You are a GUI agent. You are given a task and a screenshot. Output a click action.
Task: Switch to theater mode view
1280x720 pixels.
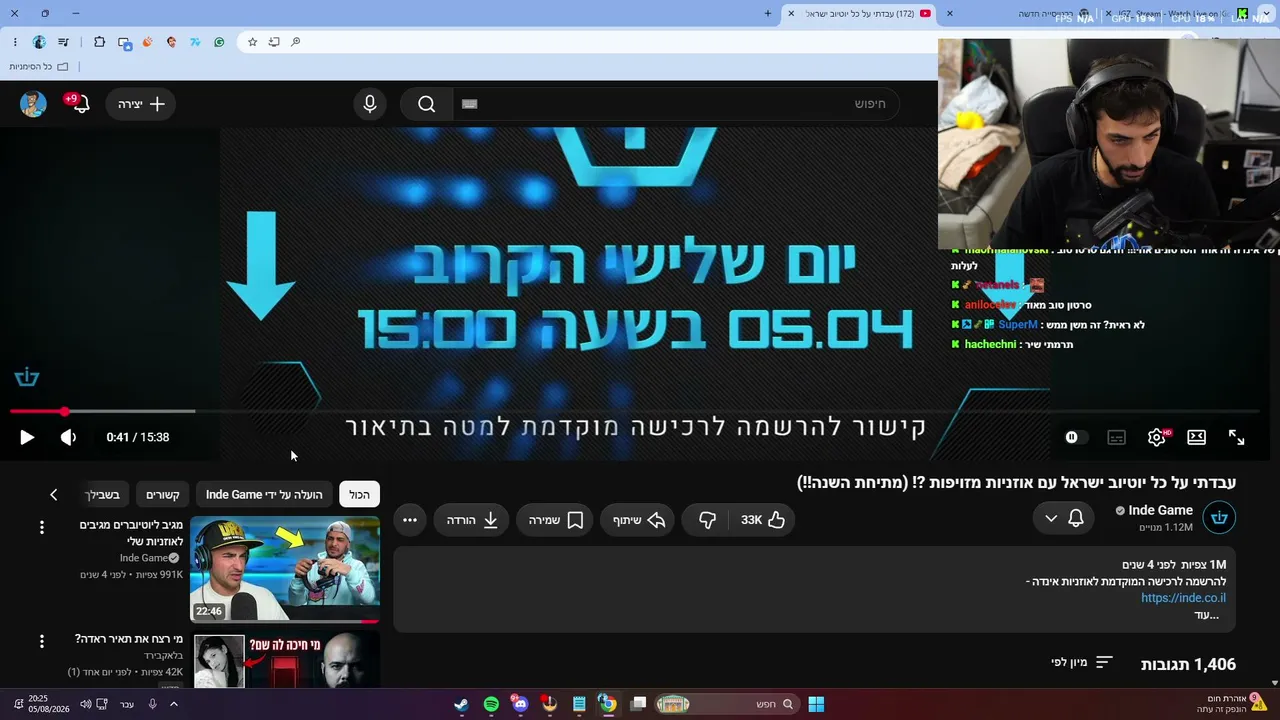point(1196,437)
